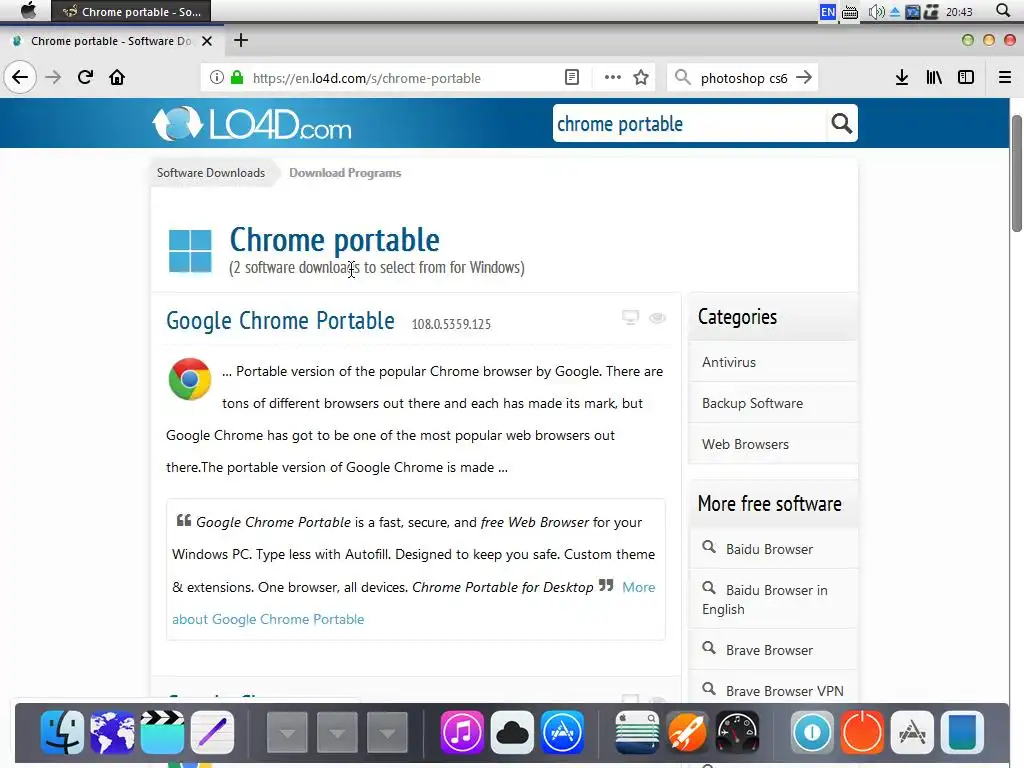Click the volume speaker tray icon
Image resolution: width=1024 pixels, height=768 pixels.
[876, 12]
